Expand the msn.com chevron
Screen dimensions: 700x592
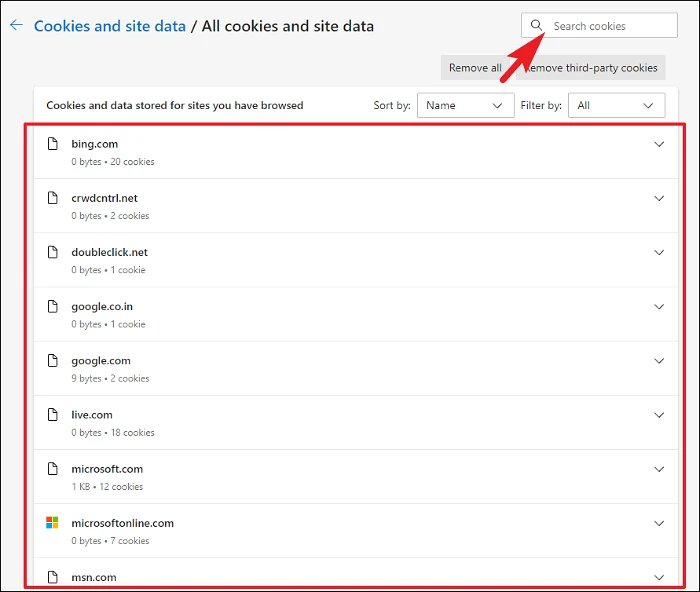pyautogui.click(x=659, y=578)
